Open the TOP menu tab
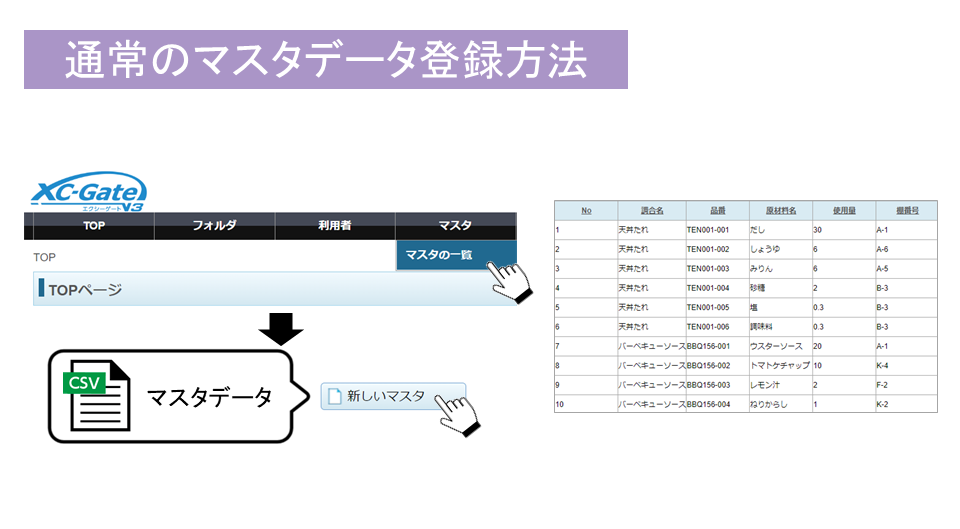Image resolution: width=960 pixels, height=529 pixels. click(x=93, y=226)
